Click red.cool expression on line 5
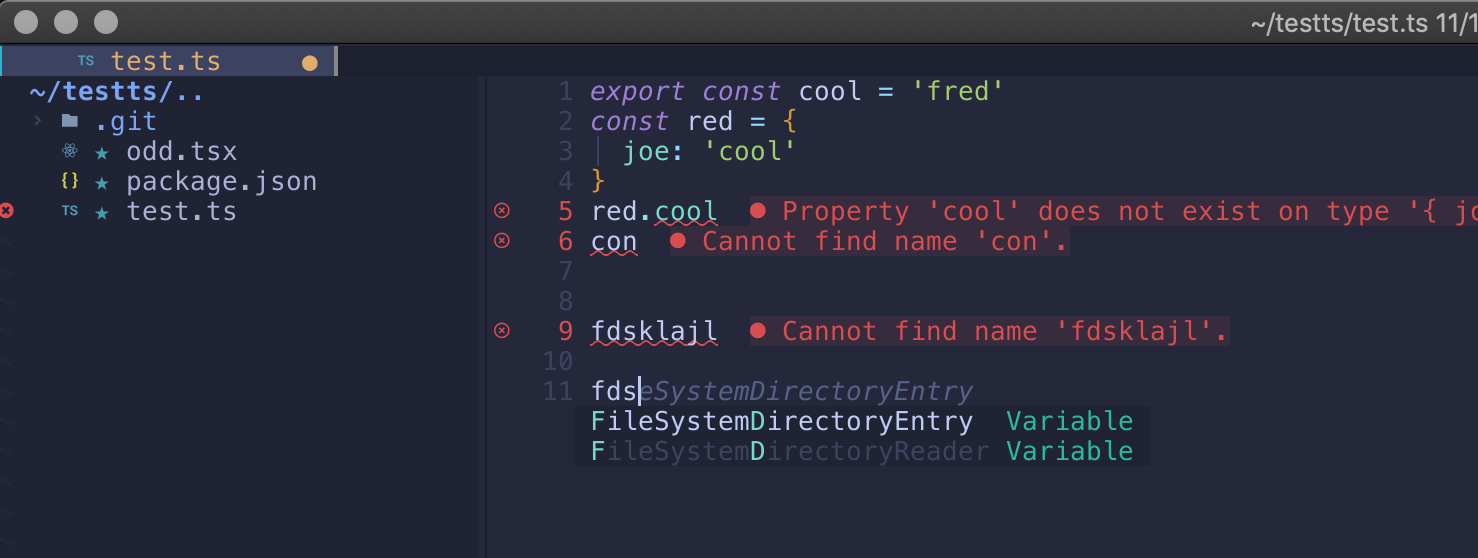Image resolution: width=1478 pixels, height=558 pixels. pos(654,212)
